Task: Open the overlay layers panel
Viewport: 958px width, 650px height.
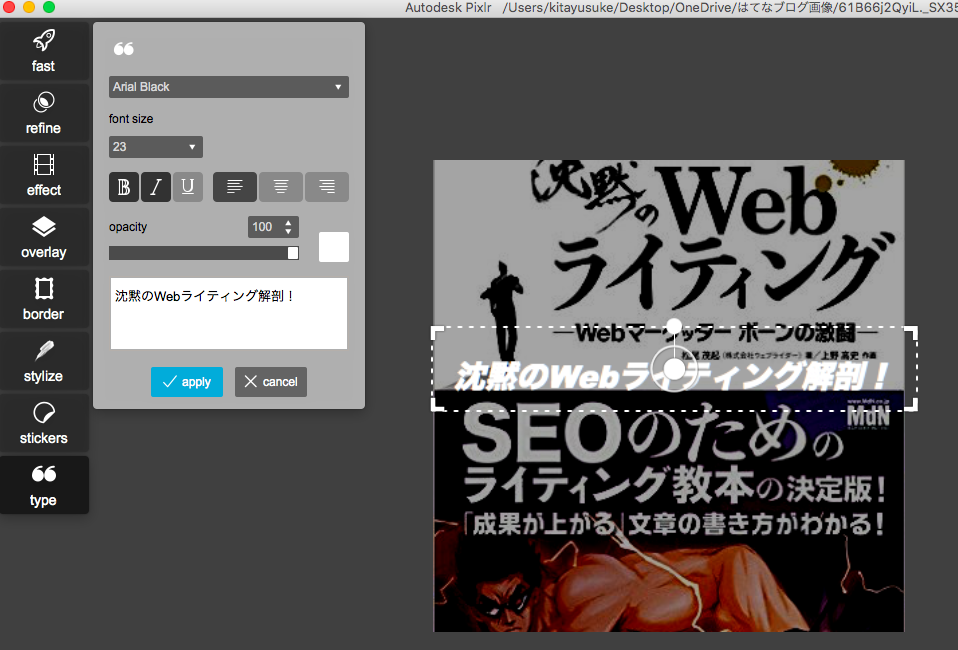Action: pyautogui.click(x=44, y=237)
